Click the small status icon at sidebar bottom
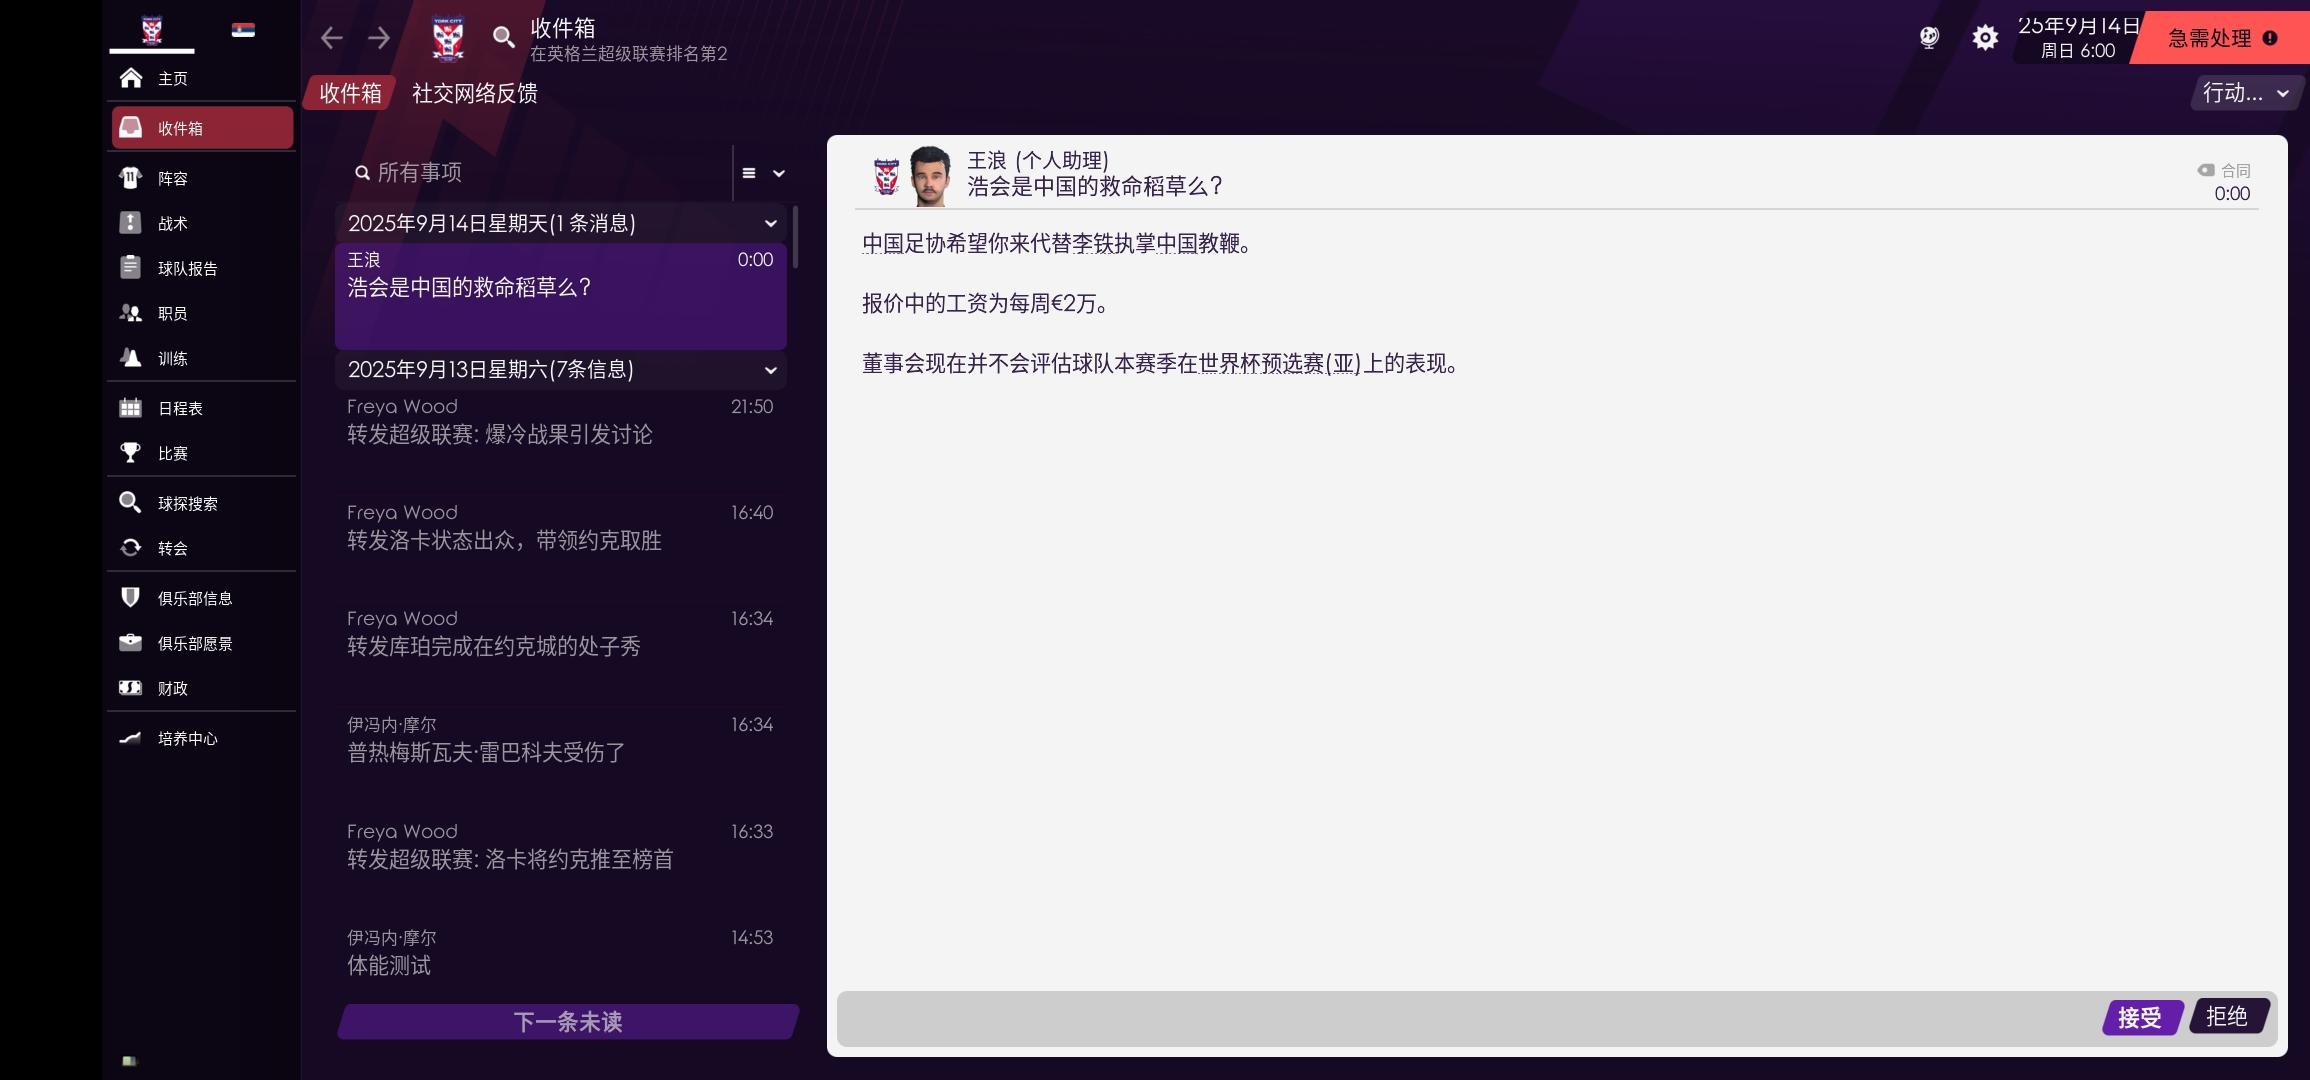 129,1061
